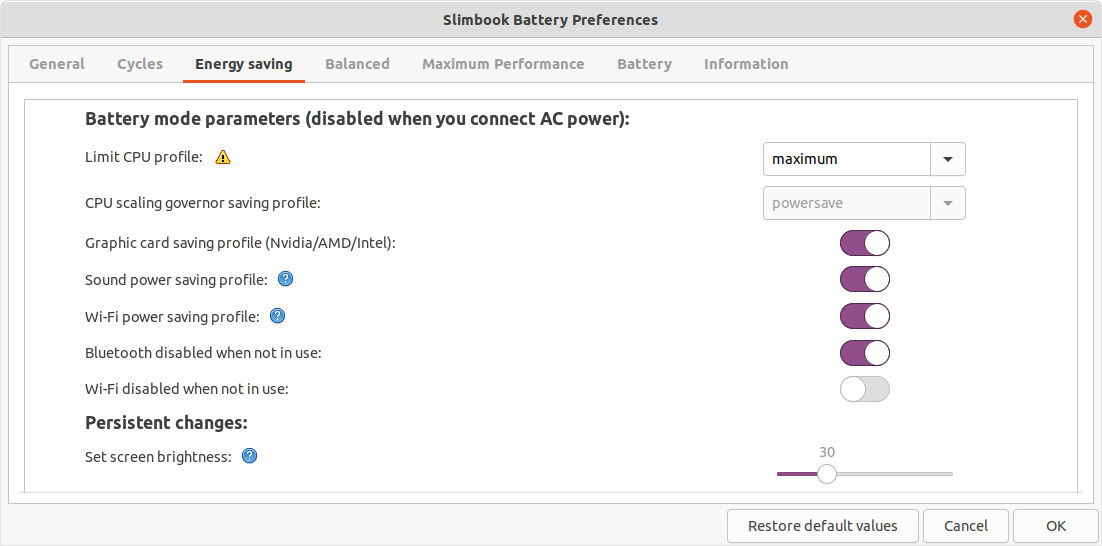Screen dimensions: 1102x546
Task: Click the help icon for Wi-Fi power saving
Action: [x=278, y=316]
